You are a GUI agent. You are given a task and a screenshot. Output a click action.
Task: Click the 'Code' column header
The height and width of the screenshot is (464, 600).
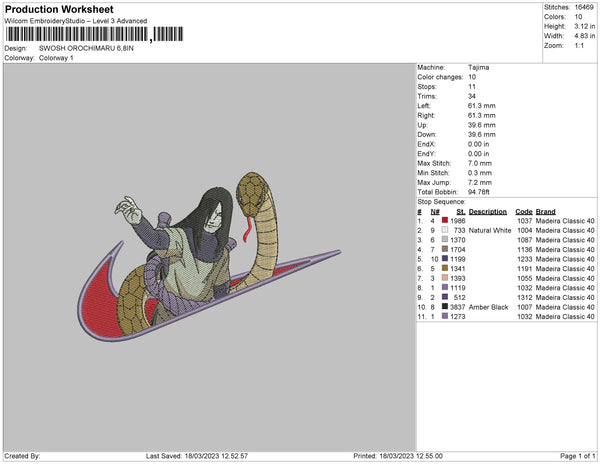tap(524, 212)
